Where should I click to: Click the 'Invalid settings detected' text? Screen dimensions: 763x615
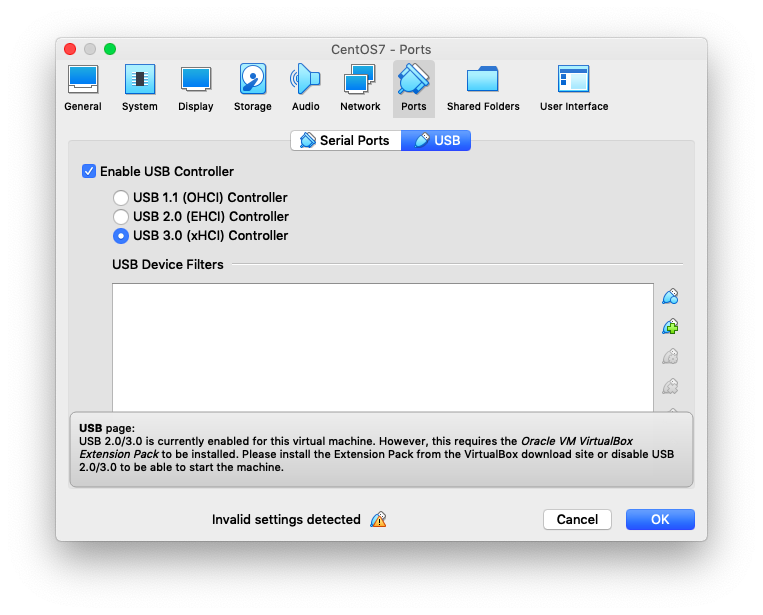[x=286, y=520]
